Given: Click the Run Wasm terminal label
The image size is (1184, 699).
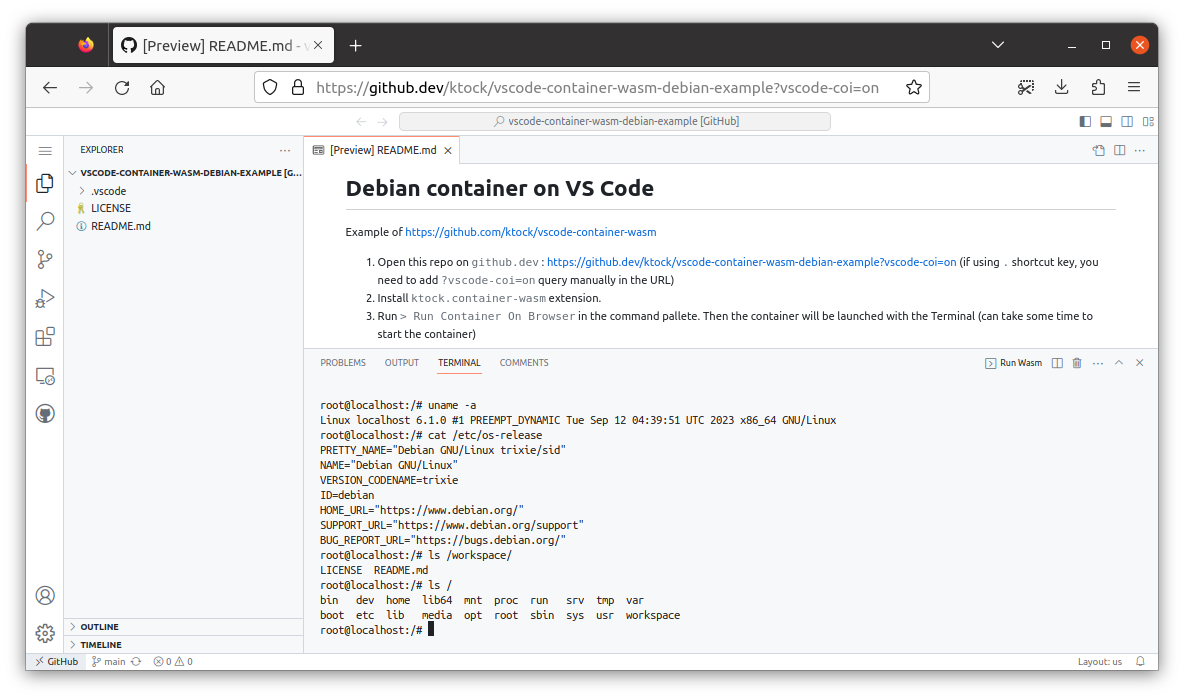Looking at the screenshot, I should 1013,363.
